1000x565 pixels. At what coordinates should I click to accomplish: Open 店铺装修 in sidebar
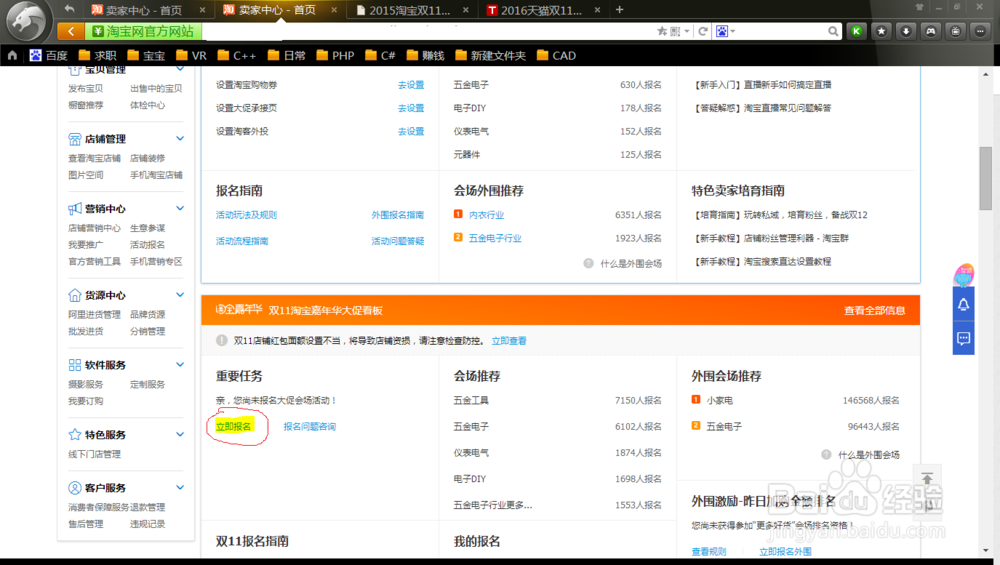point(147,158)
